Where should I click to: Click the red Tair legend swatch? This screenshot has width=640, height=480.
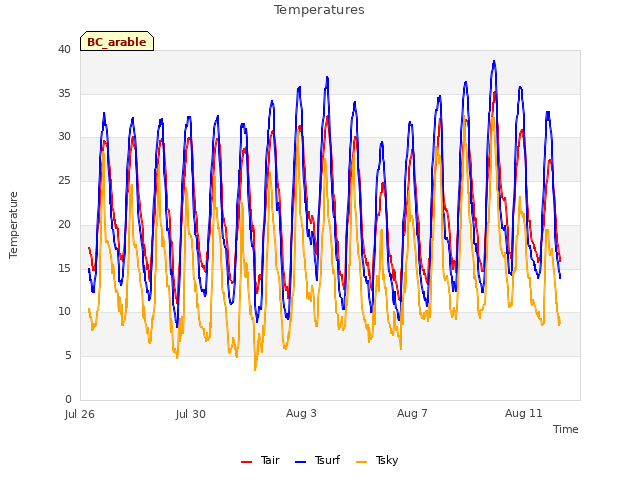point(247,462)
